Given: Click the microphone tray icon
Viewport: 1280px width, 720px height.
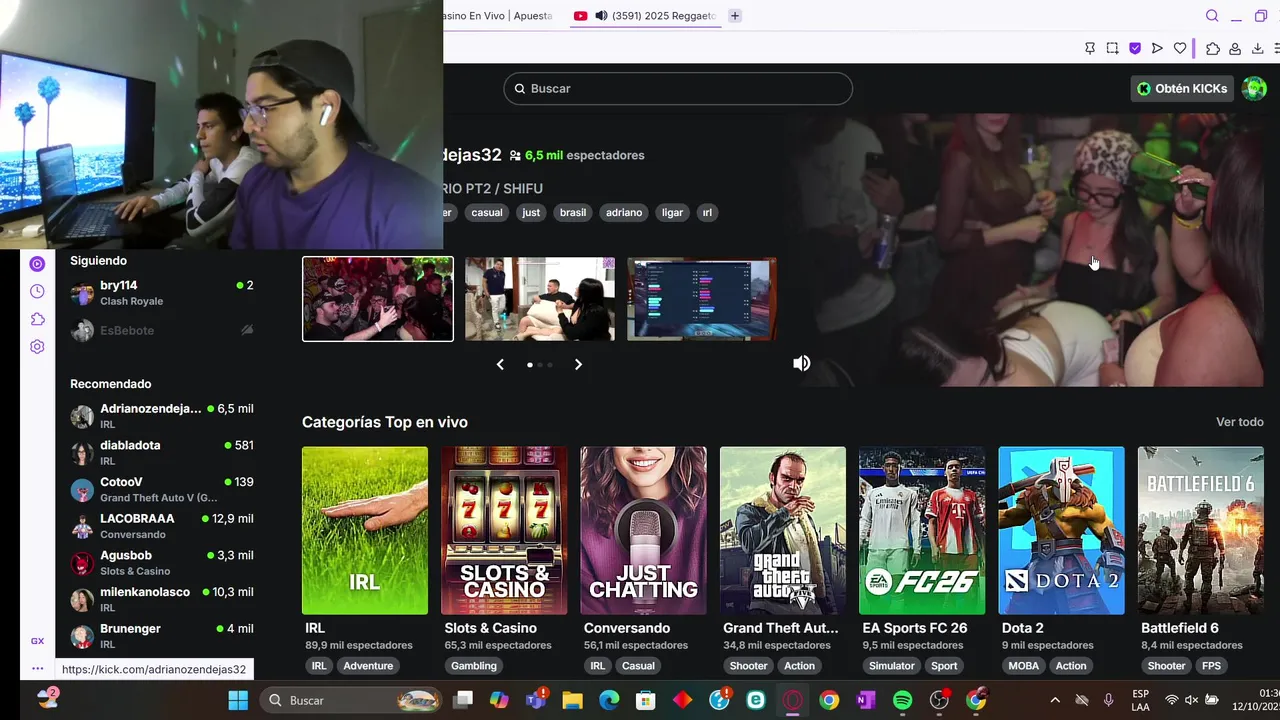Looking at the screenshot, I should (1108, 700).
